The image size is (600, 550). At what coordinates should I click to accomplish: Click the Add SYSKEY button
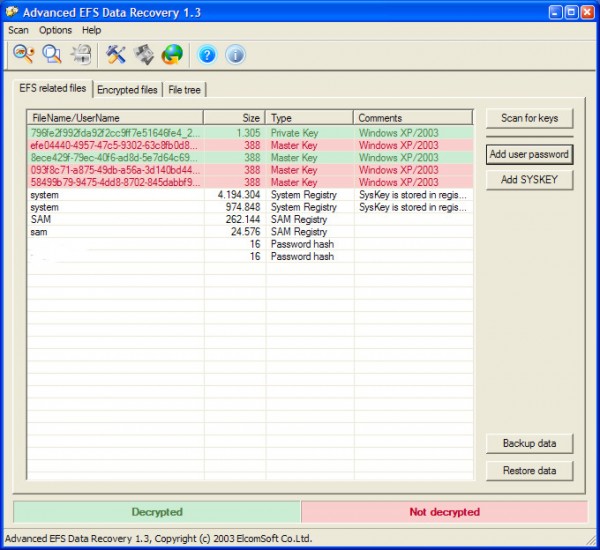tap(529, 180)
